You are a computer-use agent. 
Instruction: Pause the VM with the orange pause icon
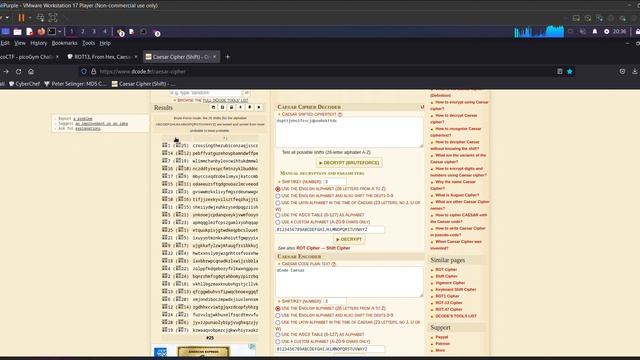(21, 18)
